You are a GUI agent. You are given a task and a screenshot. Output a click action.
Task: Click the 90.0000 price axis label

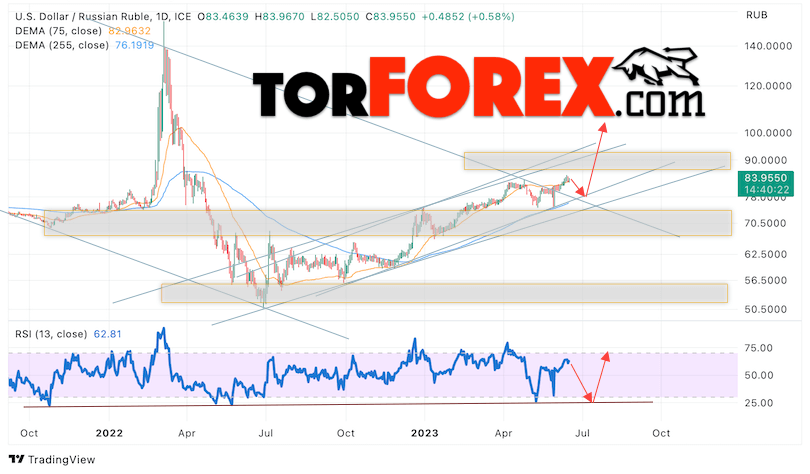click(x=766, y=160)
